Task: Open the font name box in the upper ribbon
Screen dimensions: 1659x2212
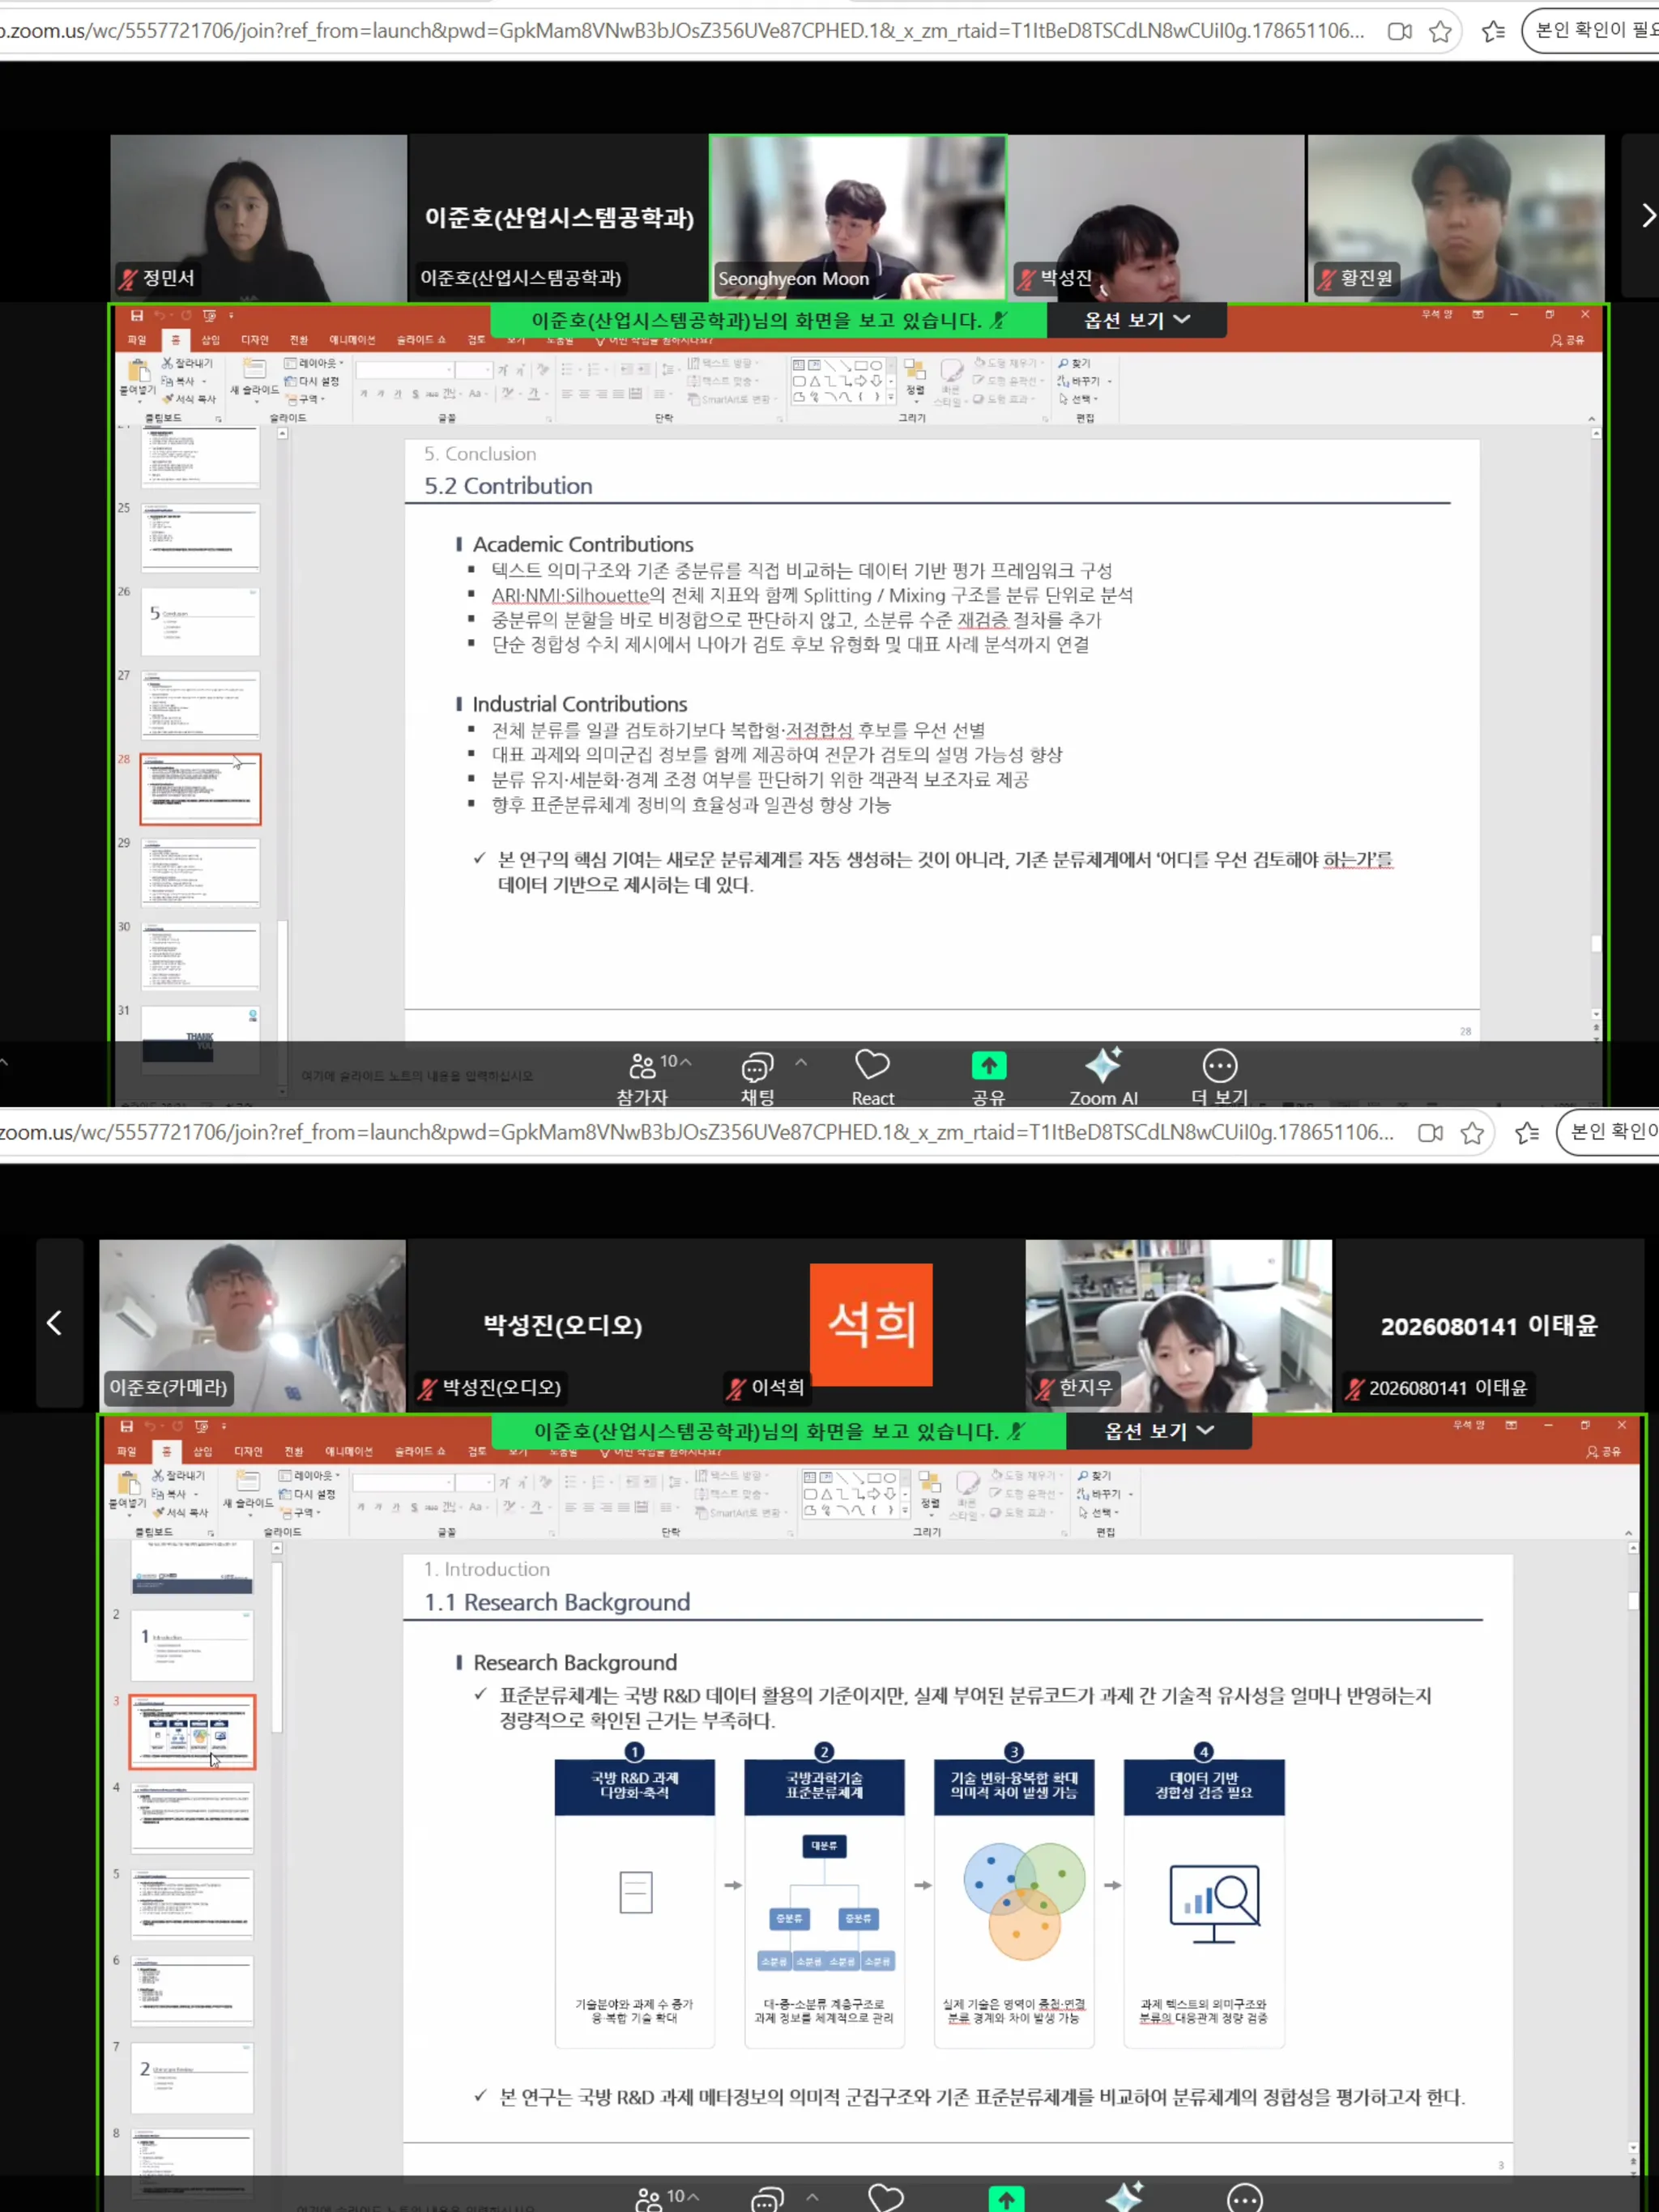Action: click(x=405, y=370)
